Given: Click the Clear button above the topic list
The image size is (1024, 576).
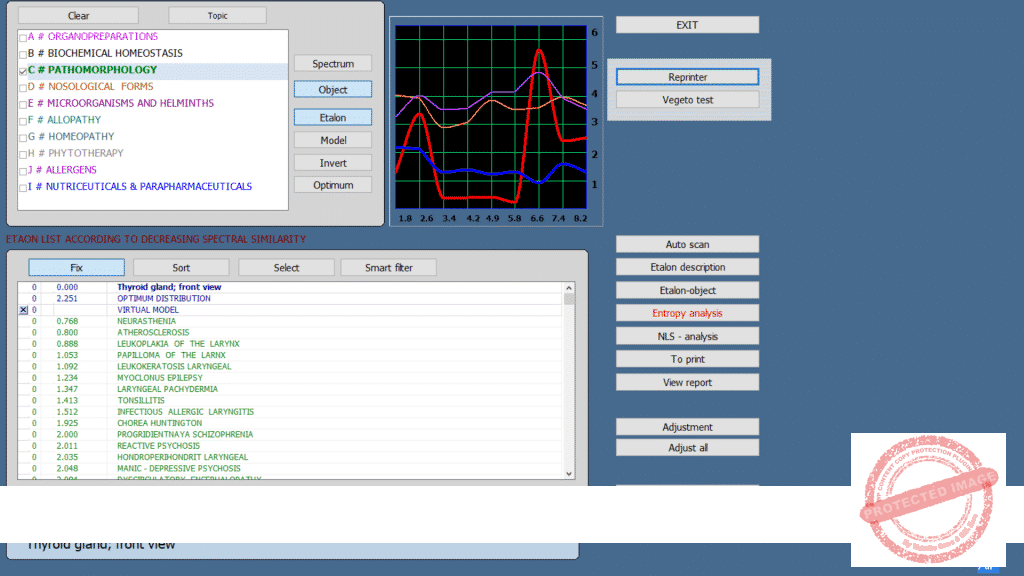Looking at the screenshot, I should (x=78, y=16).
